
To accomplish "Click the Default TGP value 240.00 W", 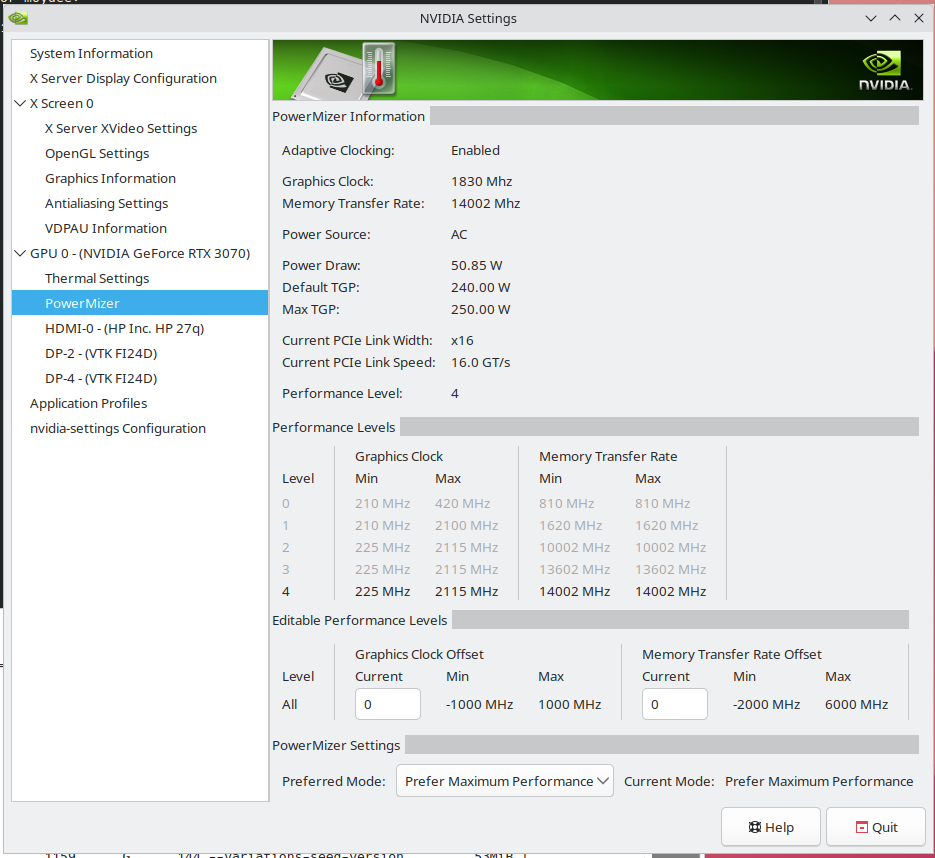I will [x=481, y=287].
